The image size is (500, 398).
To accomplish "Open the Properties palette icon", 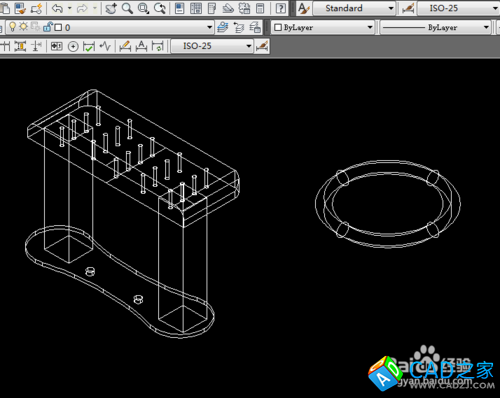I will point(180,8).
